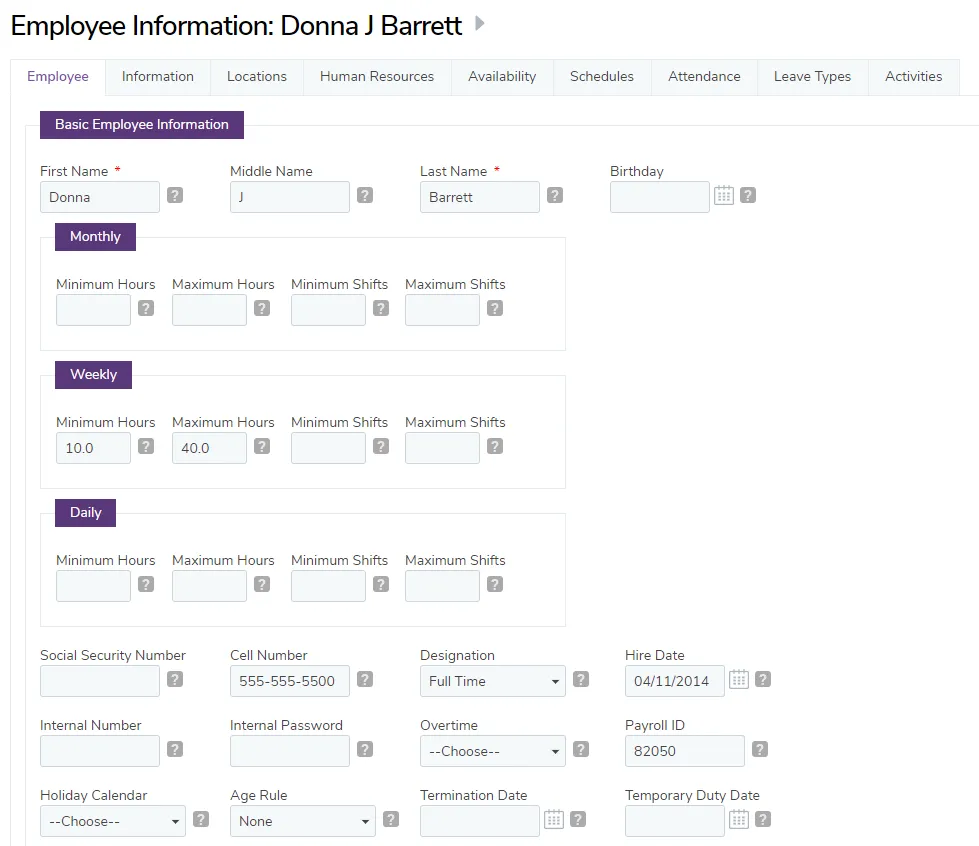Show help for Social Security Number

[175, 679]
